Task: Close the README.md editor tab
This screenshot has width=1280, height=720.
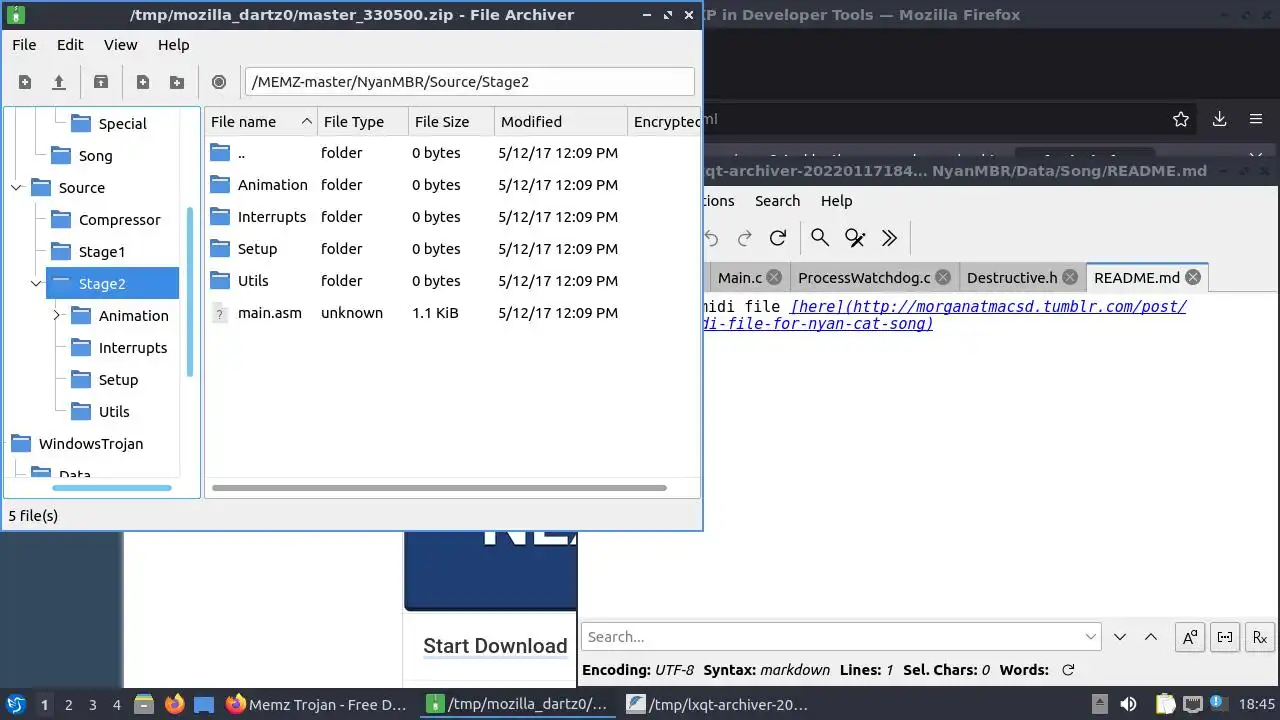Action: pyautogui.click(x=1193, y=278)
